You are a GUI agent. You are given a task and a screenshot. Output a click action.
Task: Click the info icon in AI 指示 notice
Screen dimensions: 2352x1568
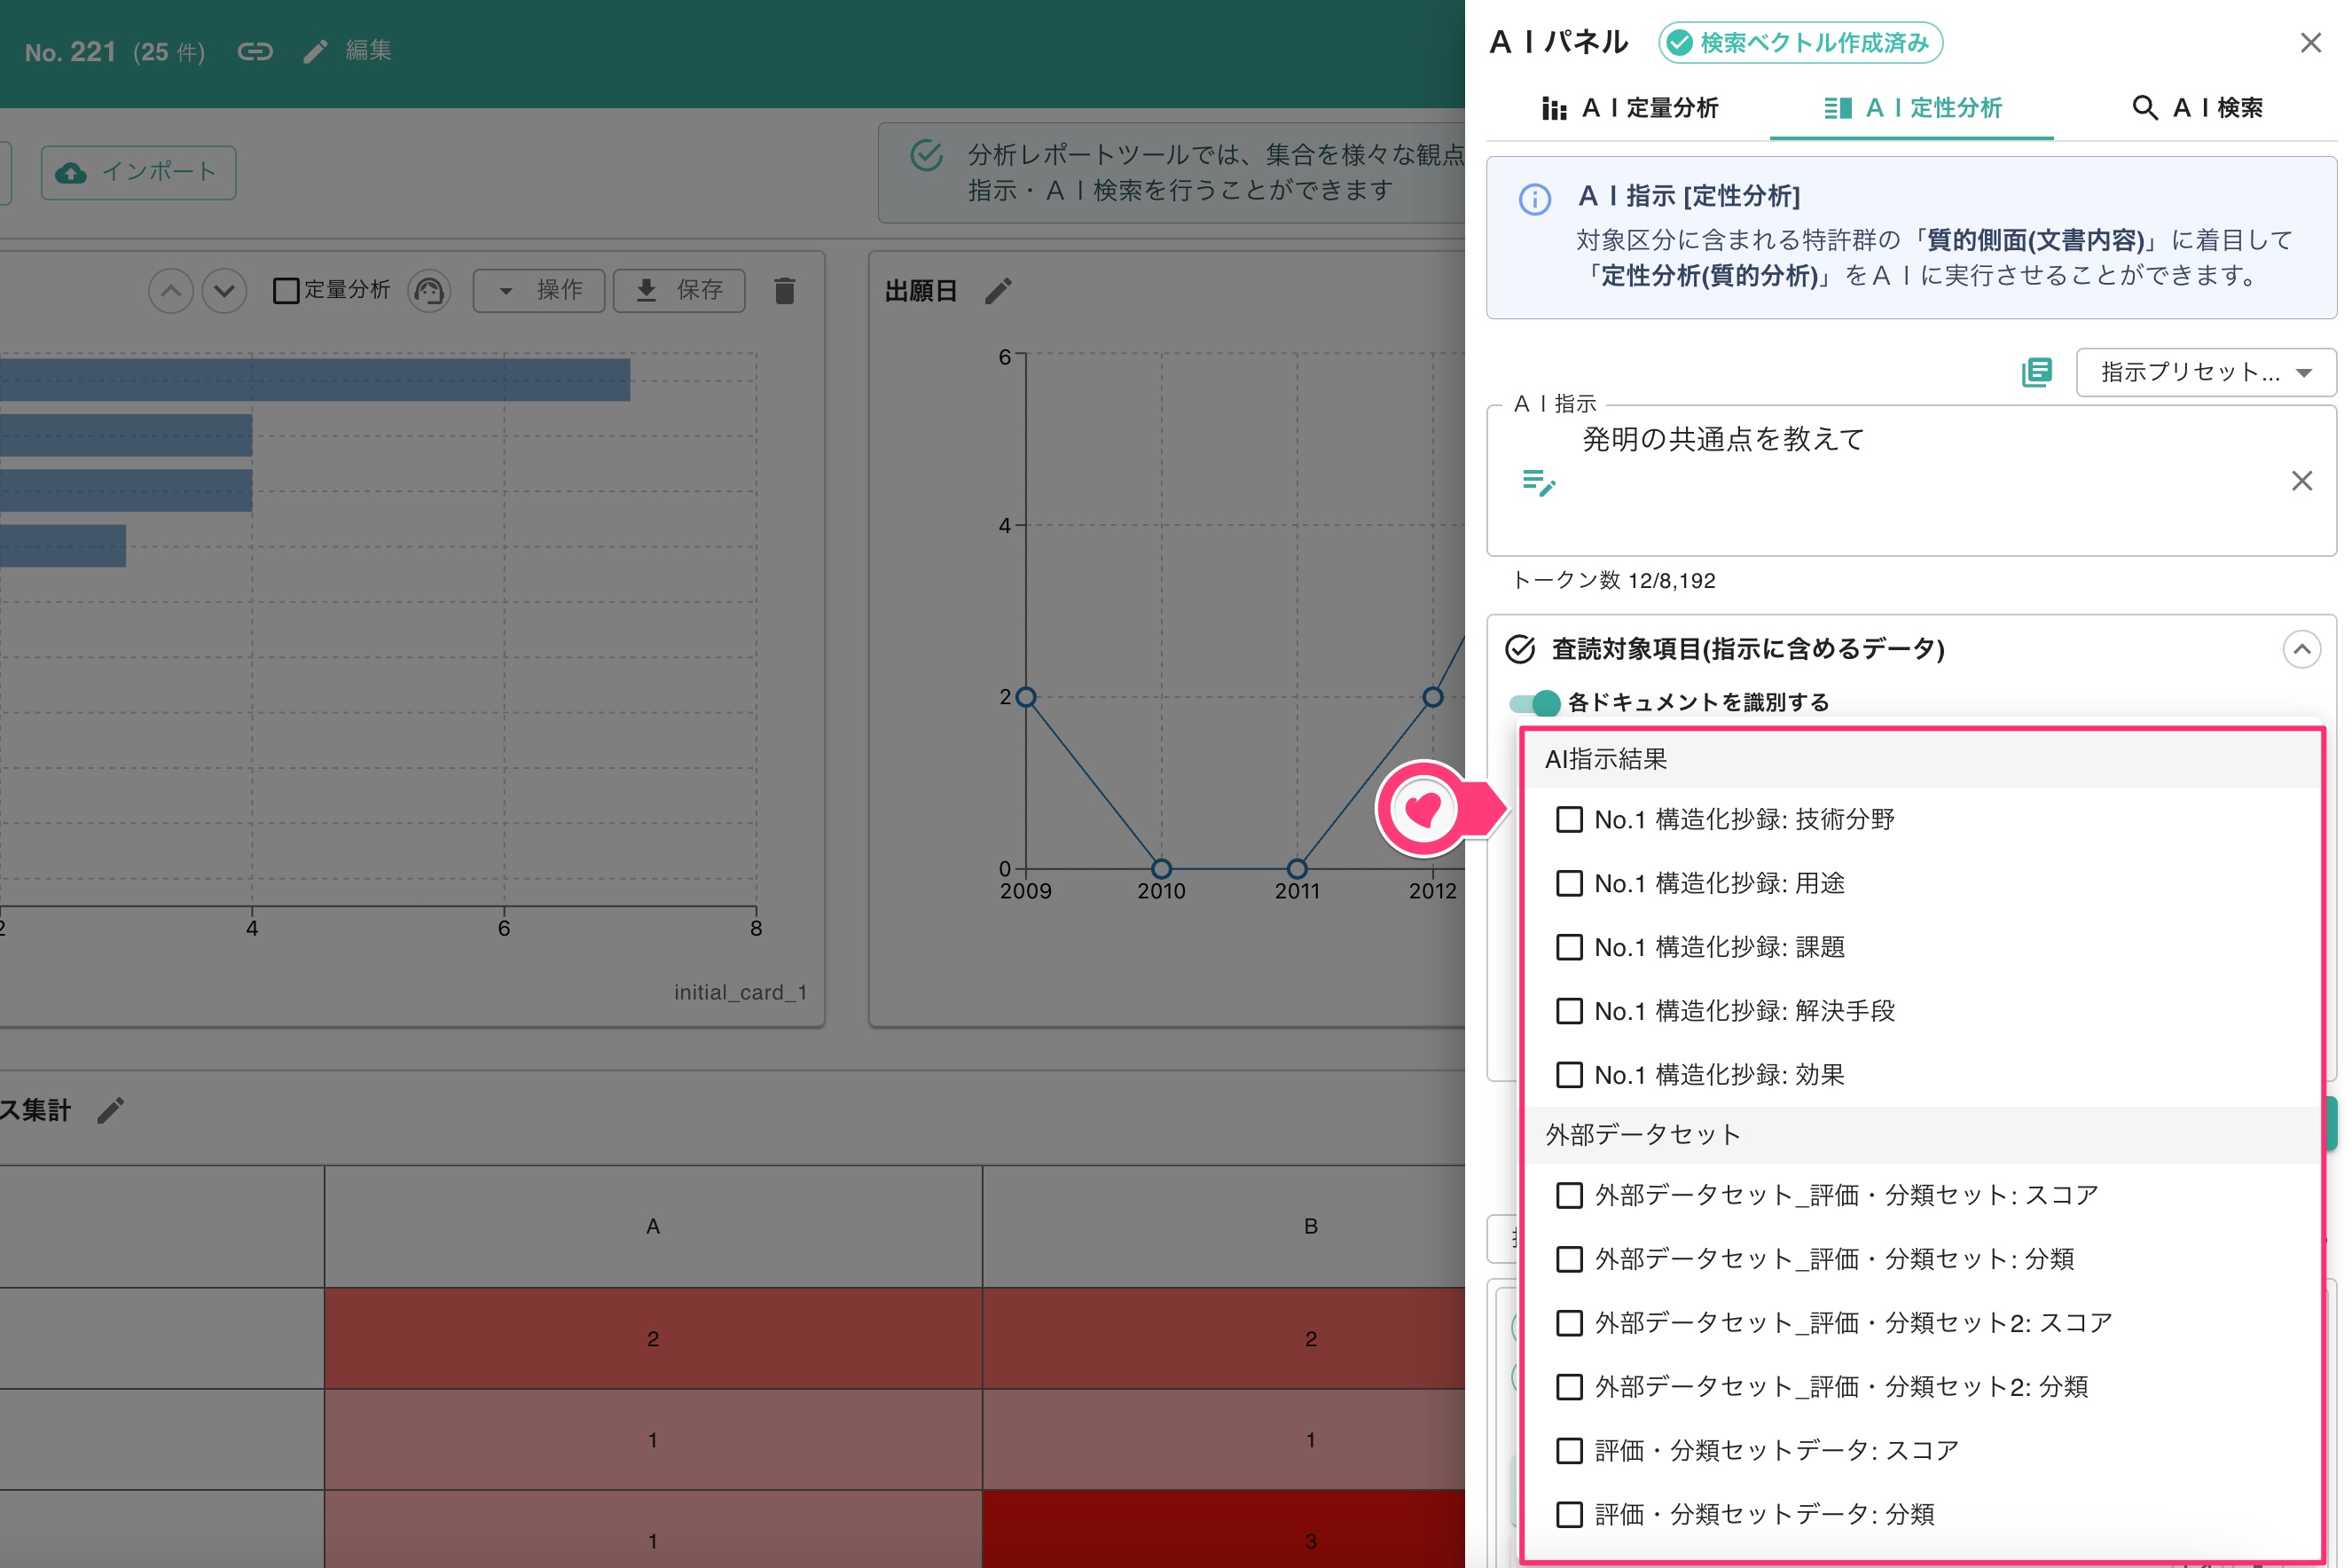pos(1535,200)
